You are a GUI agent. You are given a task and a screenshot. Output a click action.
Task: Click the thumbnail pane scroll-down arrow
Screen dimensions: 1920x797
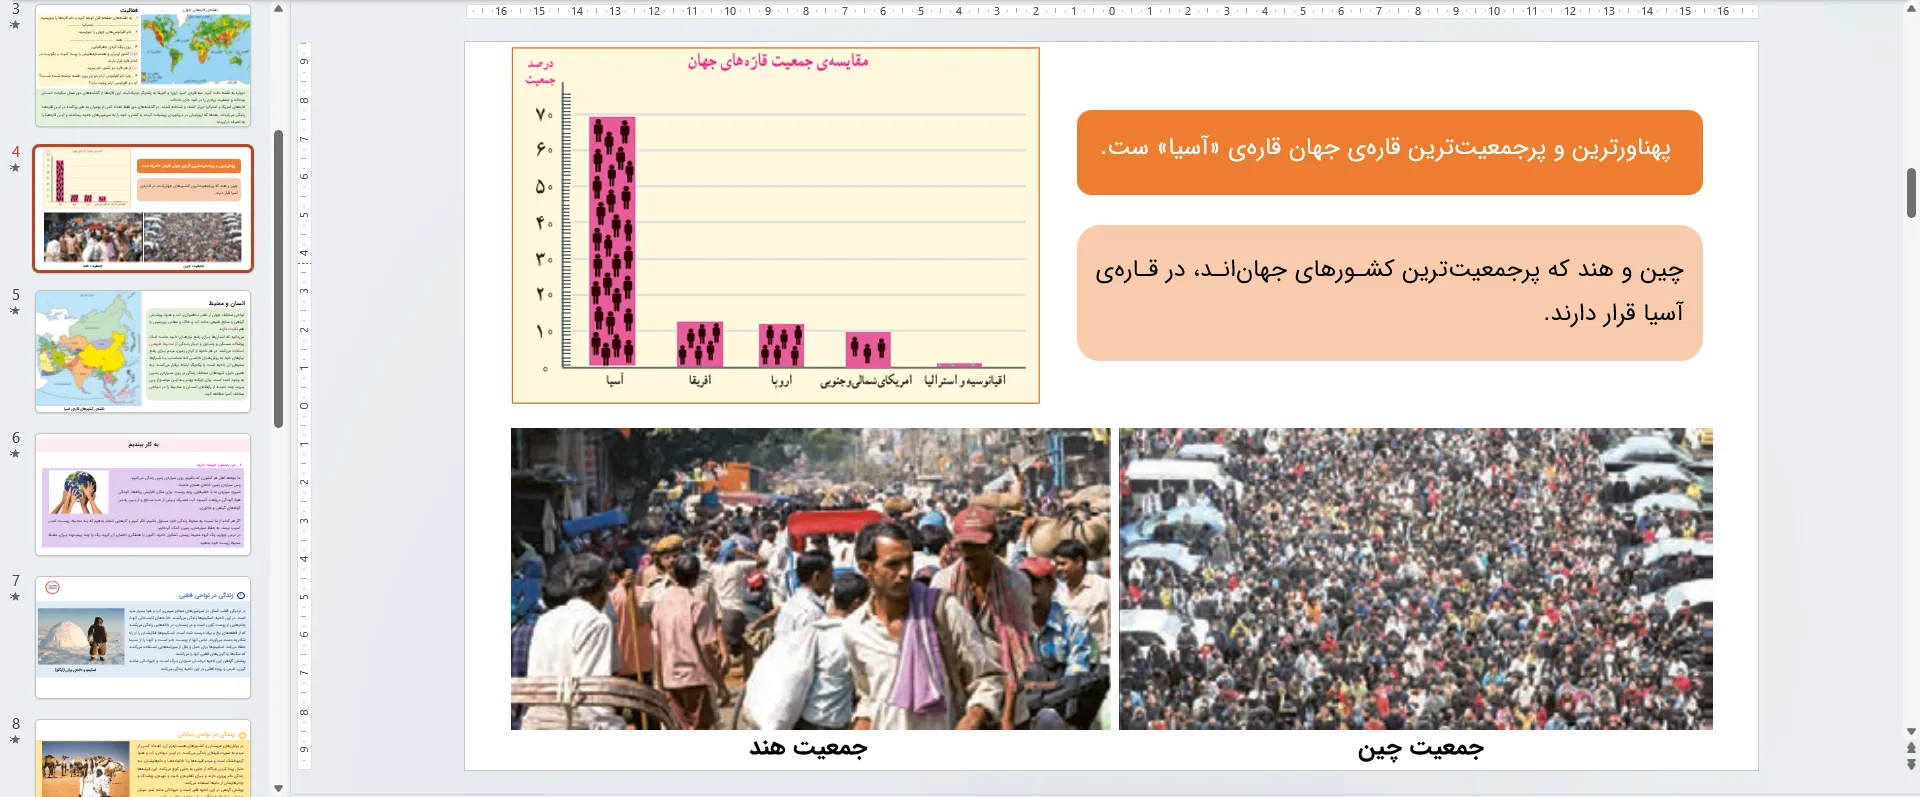pyautogui.click(x=278, y=788)
